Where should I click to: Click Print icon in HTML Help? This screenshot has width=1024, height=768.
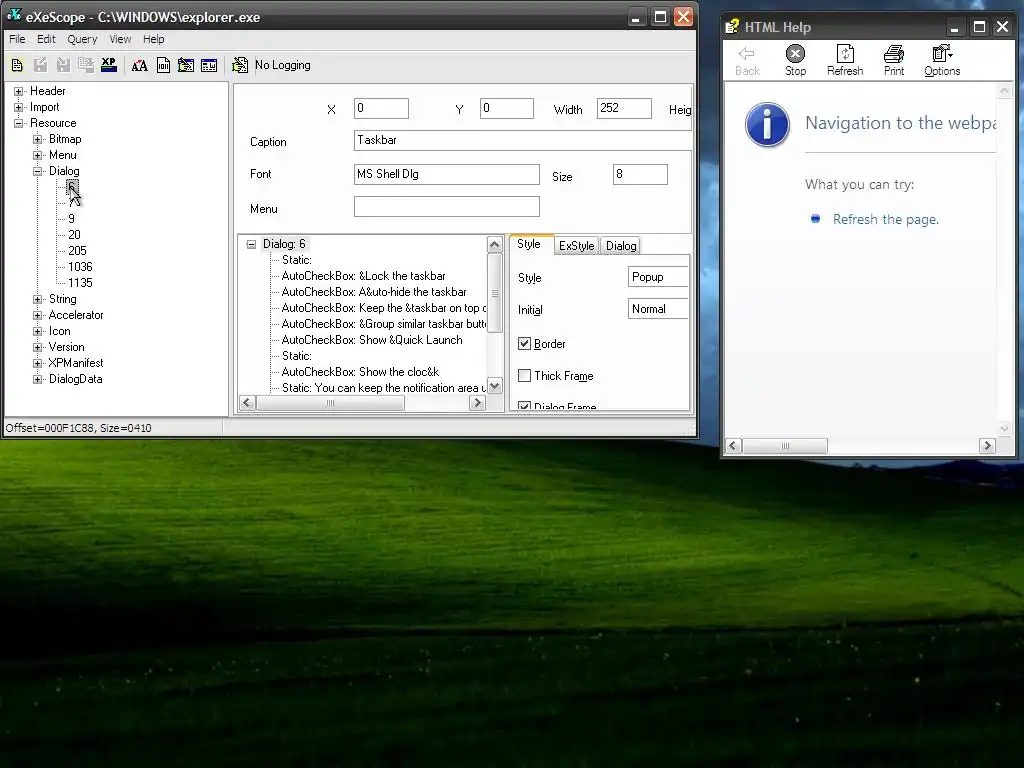click(893, 61)
